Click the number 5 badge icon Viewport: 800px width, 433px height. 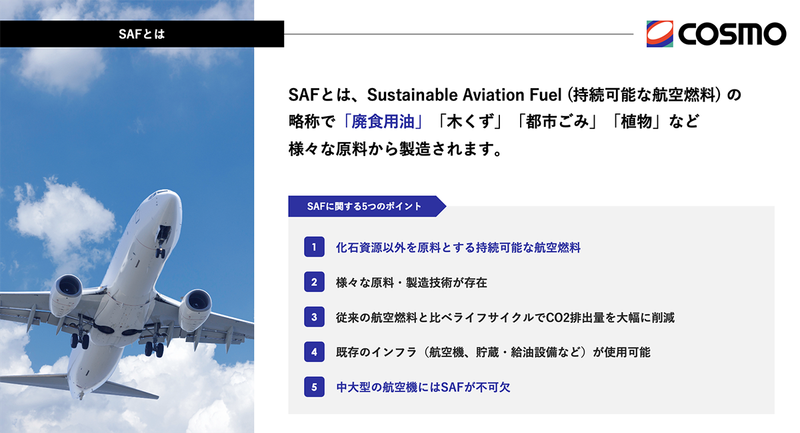[313, 386]
